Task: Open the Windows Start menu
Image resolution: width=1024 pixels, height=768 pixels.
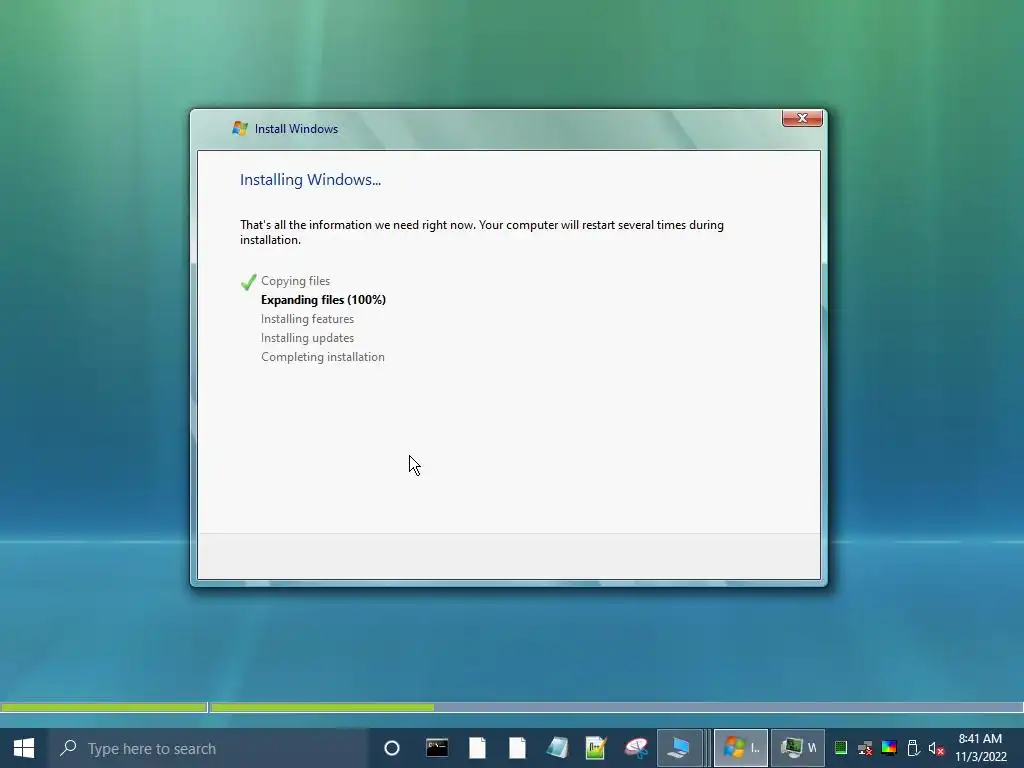Action: (24, 748)
